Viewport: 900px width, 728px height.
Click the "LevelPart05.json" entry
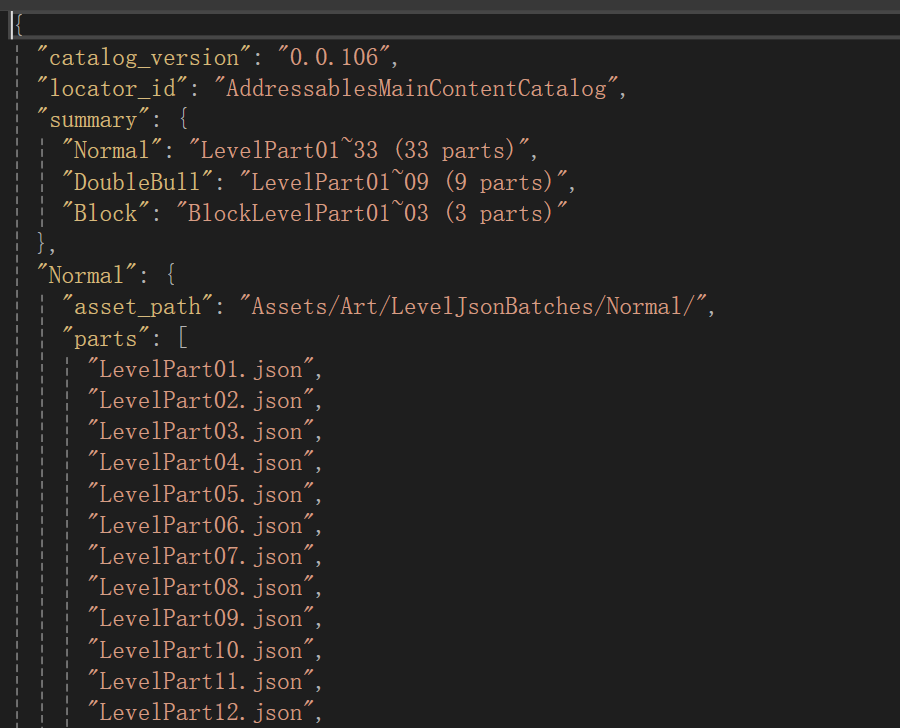point(201,494)
